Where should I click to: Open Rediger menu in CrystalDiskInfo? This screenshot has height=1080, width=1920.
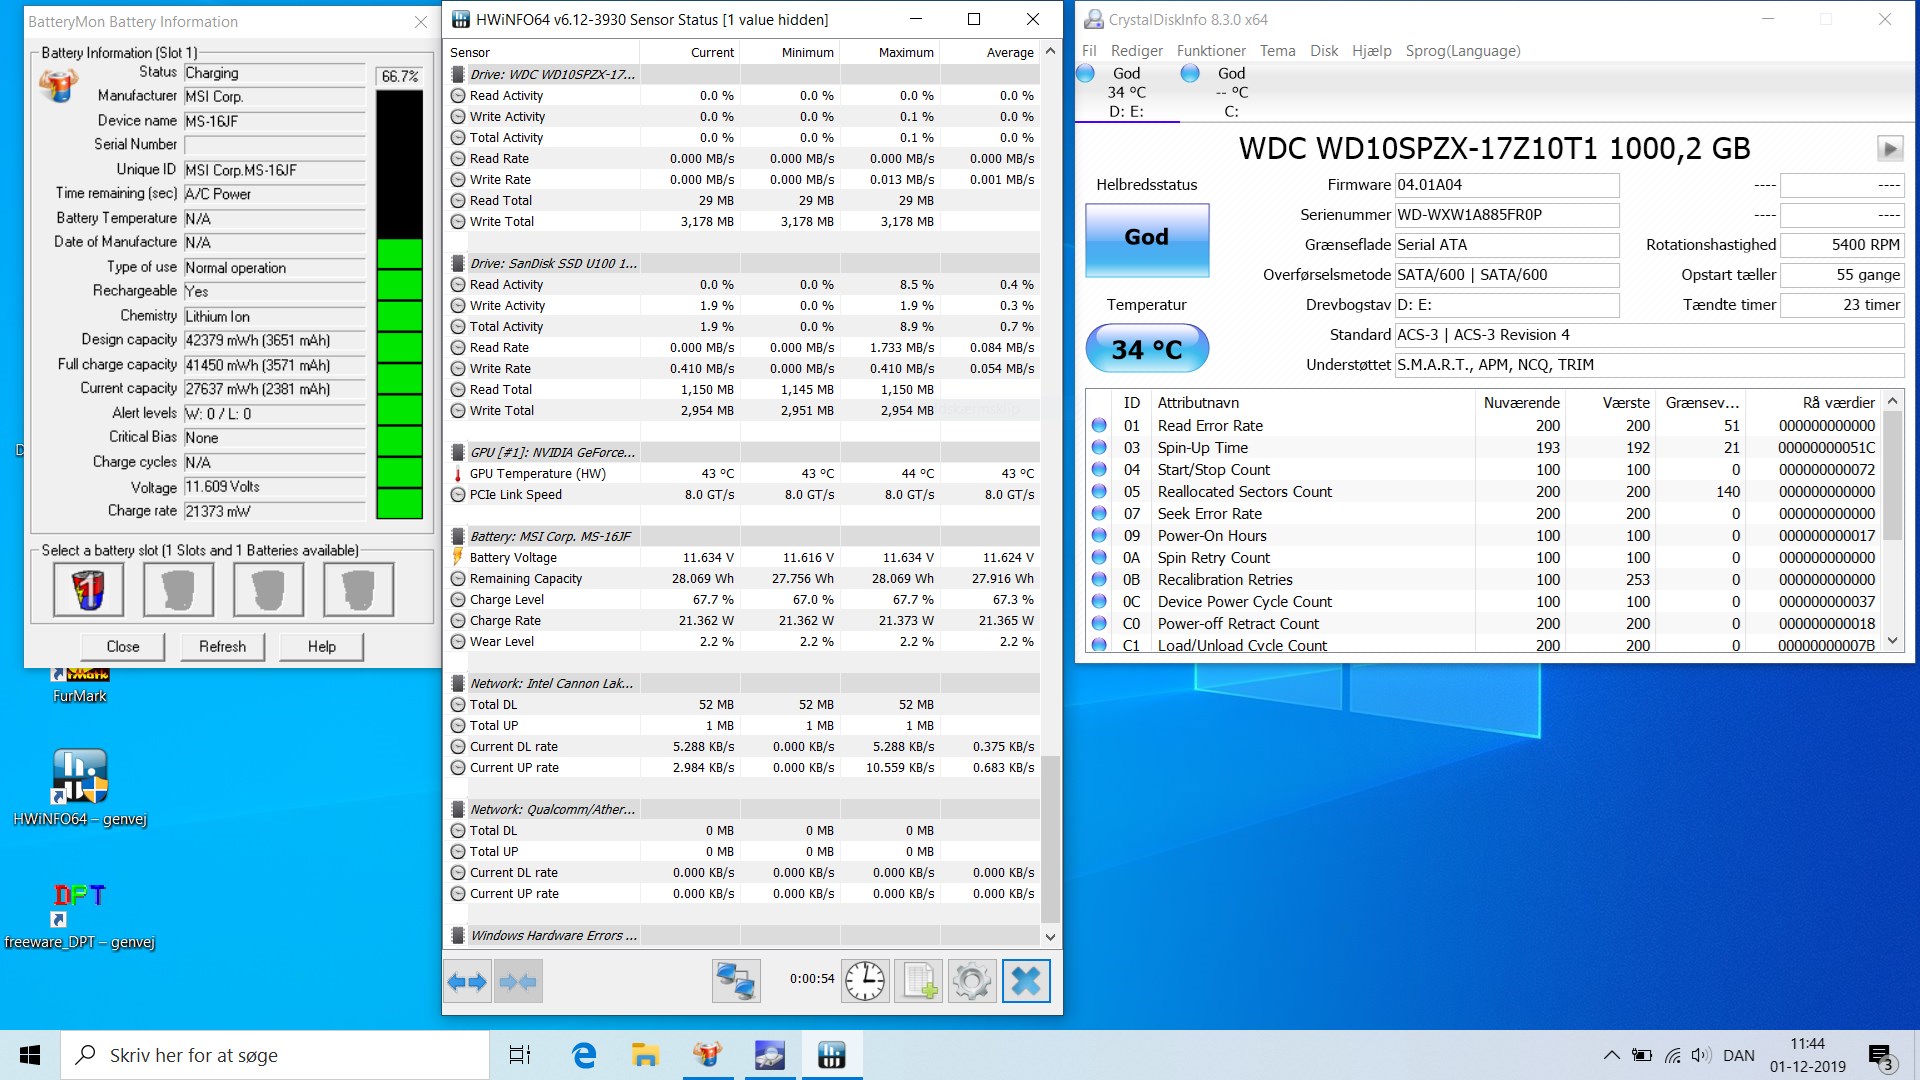(x=1137, y=51)
